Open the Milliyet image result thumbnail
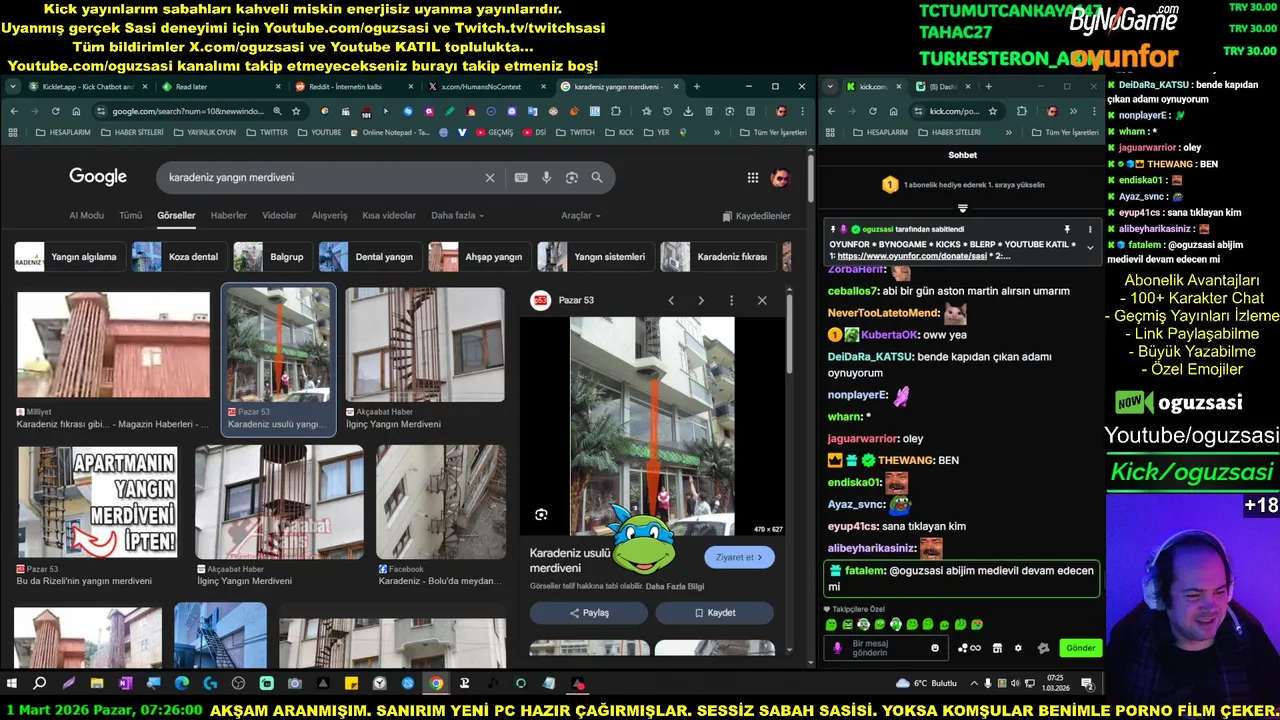The height and width of the screenshot is (720, 1280). tap(113, 345)
